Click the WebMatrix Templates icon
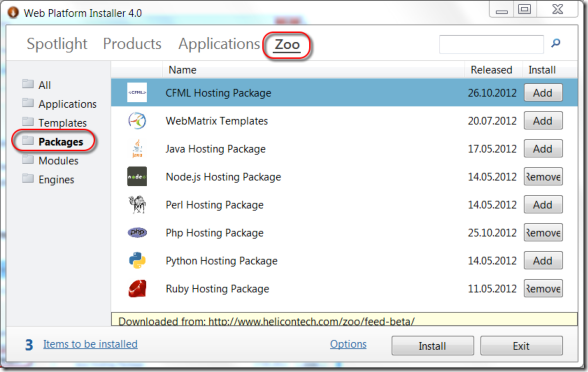This screenshot has height=372, width=588. [x=137, y=121]
